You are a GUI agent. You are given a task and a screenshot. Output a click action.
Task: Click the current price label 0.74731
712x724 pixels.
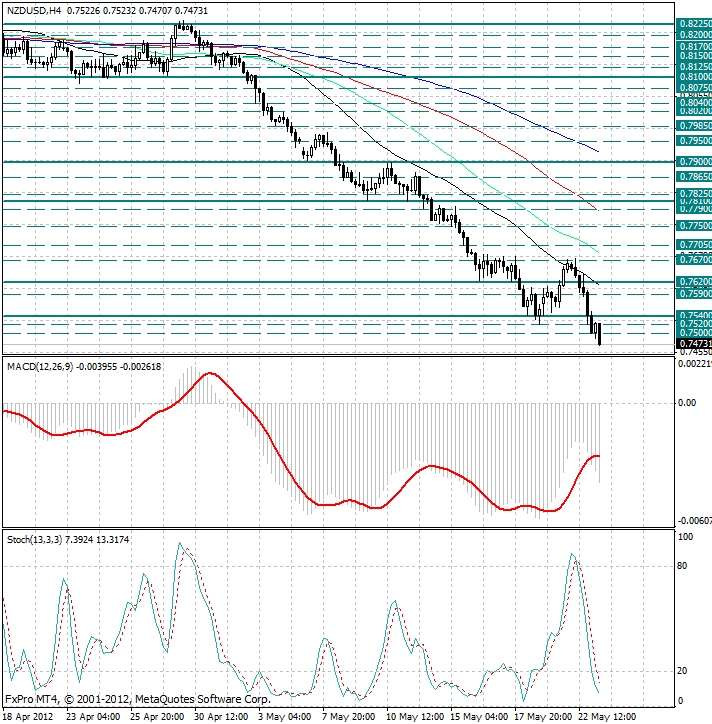[694, 344]
